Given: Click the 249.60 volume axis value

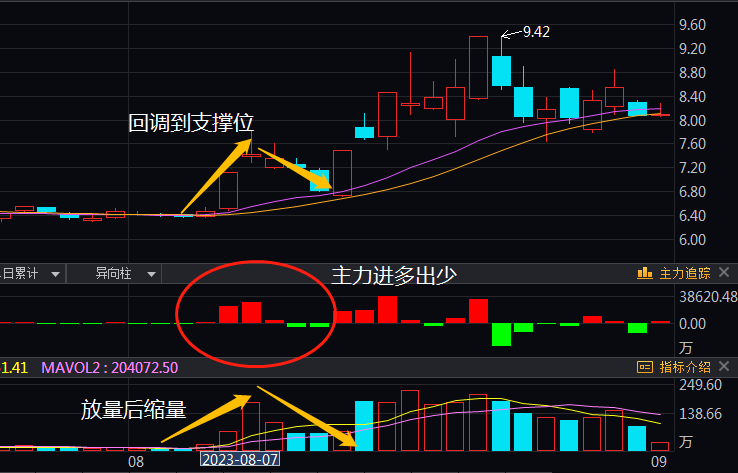Looking at the screenshot, I should [x=700, y=385].
